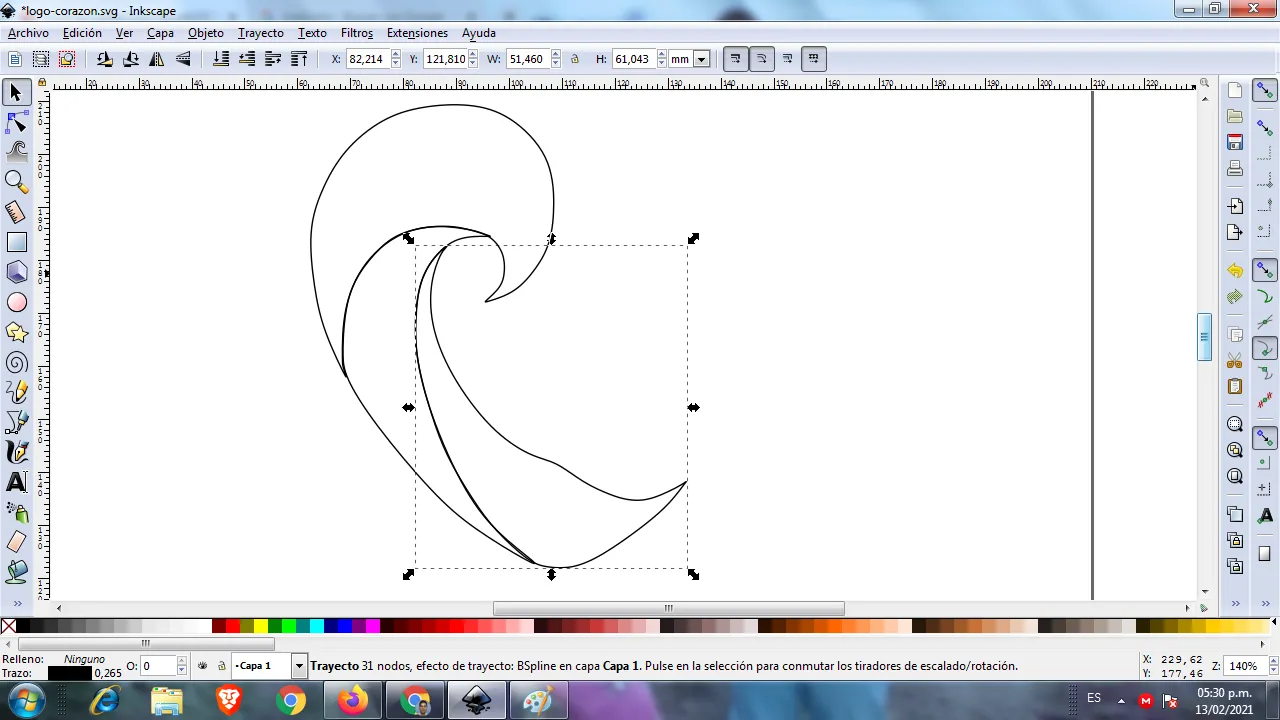
Task: Open the Trayecto menu
Action: coord(260,33)
